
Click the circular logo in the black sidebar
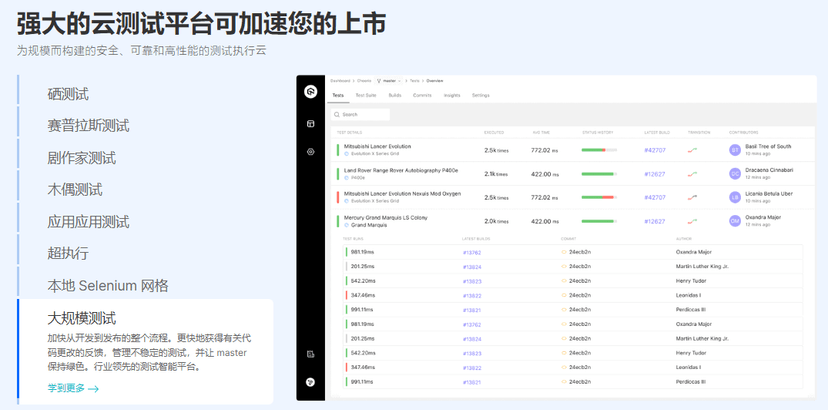pos(310,92)
